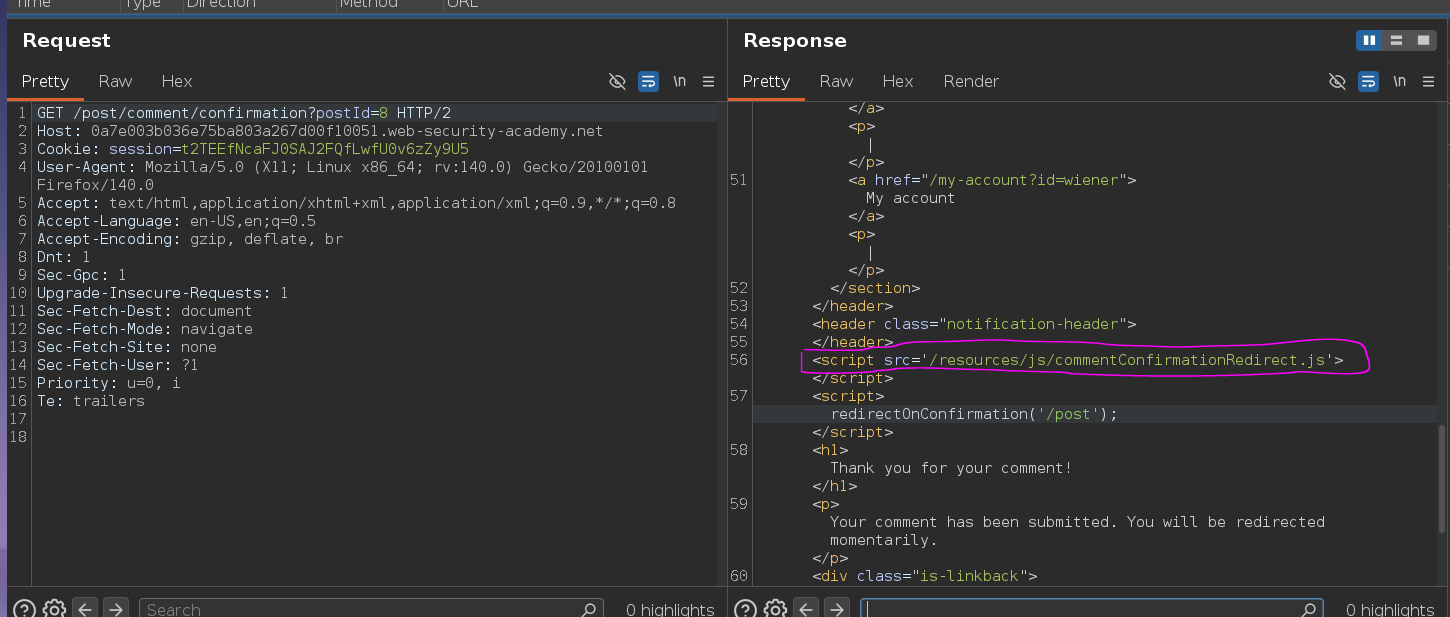Open Response search help icon
Image resolution: width=1450 pixels, height=617 pixels.
744,609
